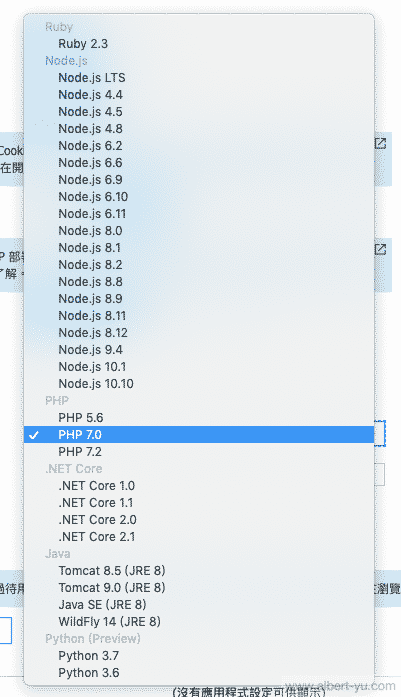Choose Tomcat 8.5 (JRE 8)
The image size is (401, 697).
[199, 570]
